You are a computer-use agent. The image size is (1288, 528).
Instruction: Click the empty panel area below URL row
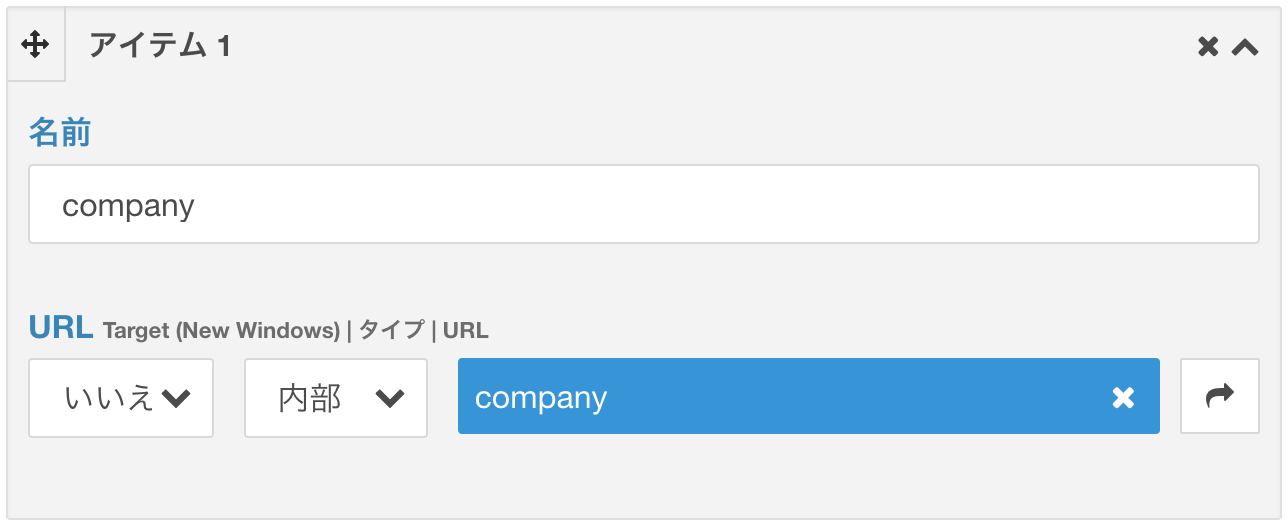coord(643,478)
